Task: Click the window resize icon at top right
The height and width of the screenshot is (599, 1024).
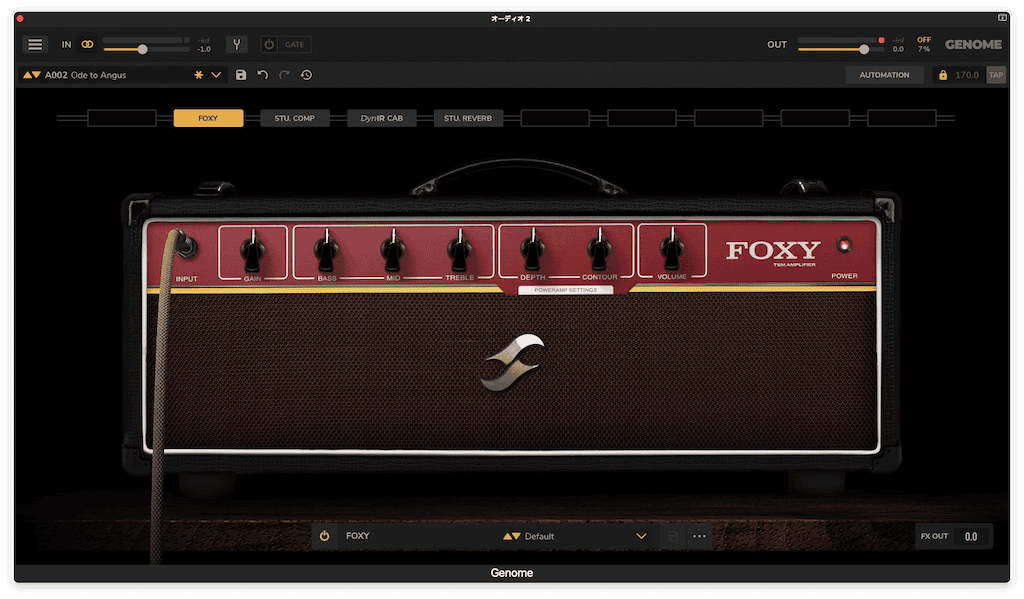Action: pos(1002,18)
